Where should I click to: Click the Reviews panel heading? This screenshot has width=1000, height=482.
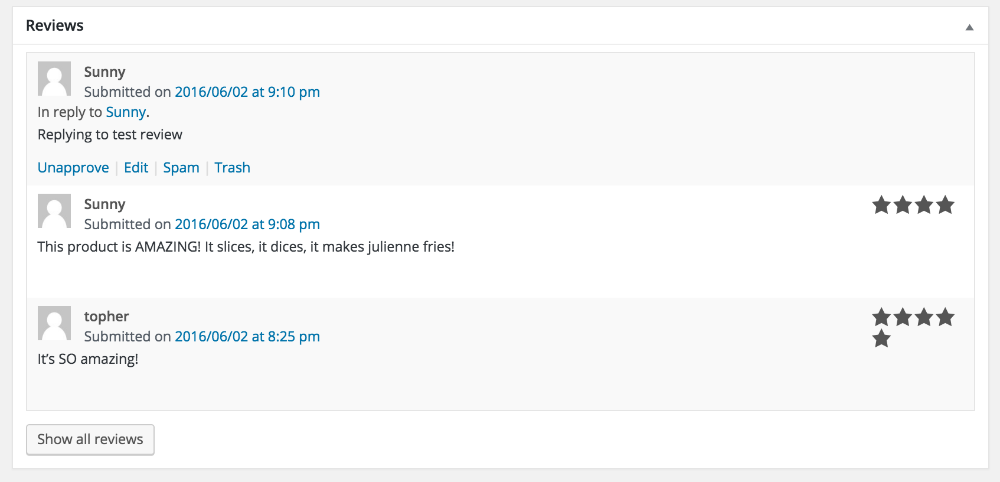tap(55, 26)
